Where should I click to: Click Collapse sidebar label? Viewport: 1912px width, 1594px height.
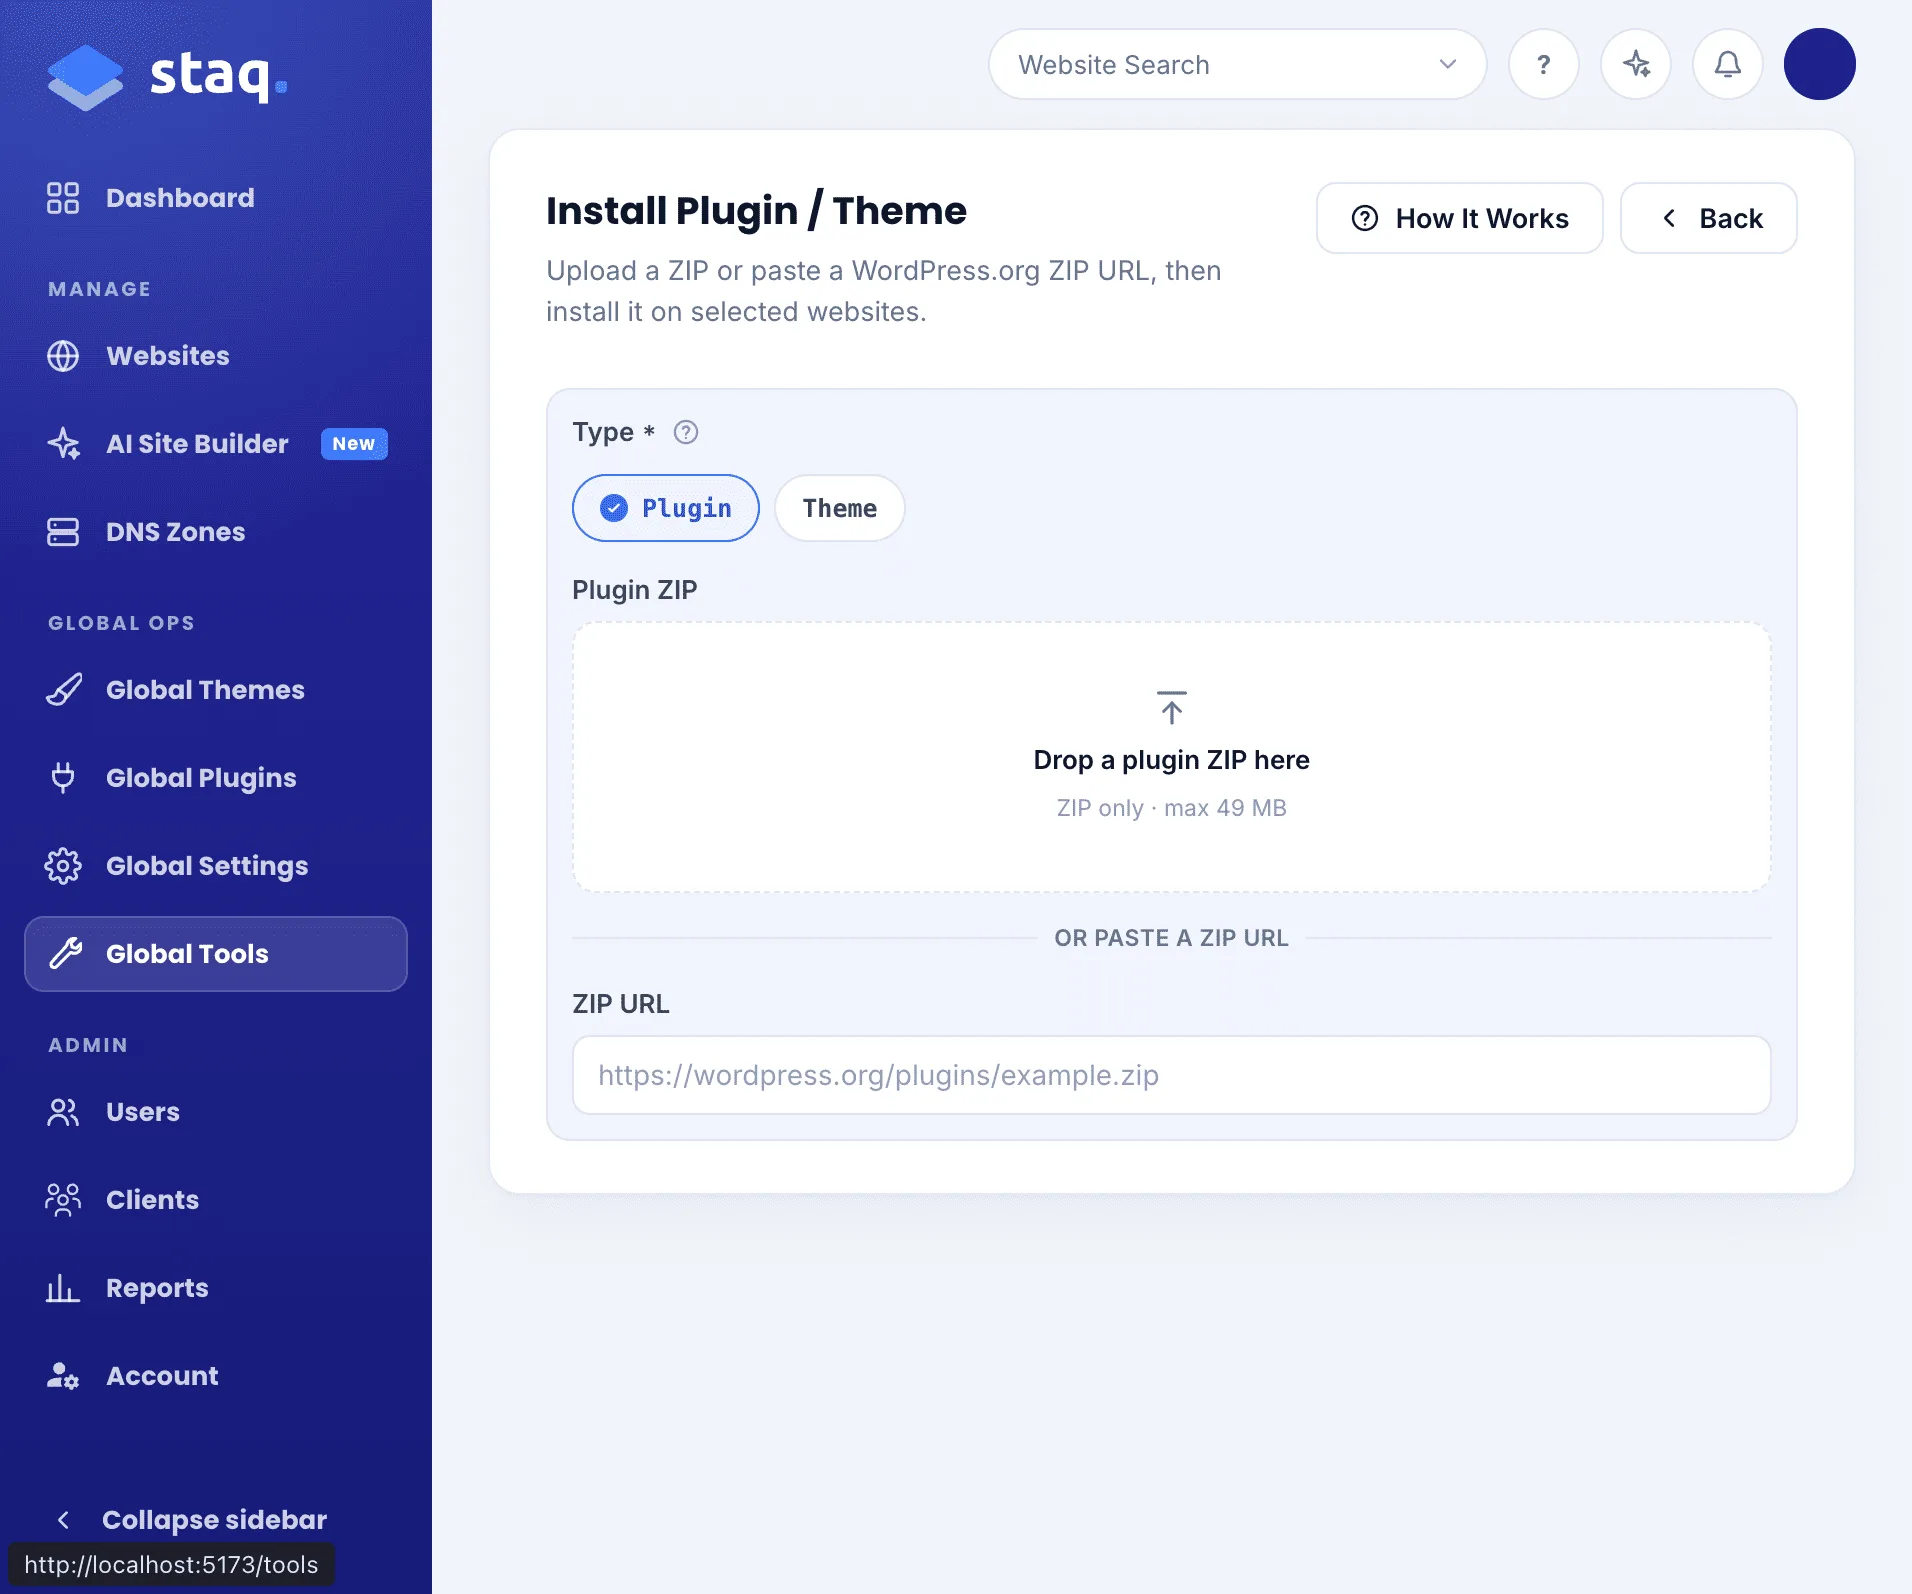click(x=214, y=1520)
